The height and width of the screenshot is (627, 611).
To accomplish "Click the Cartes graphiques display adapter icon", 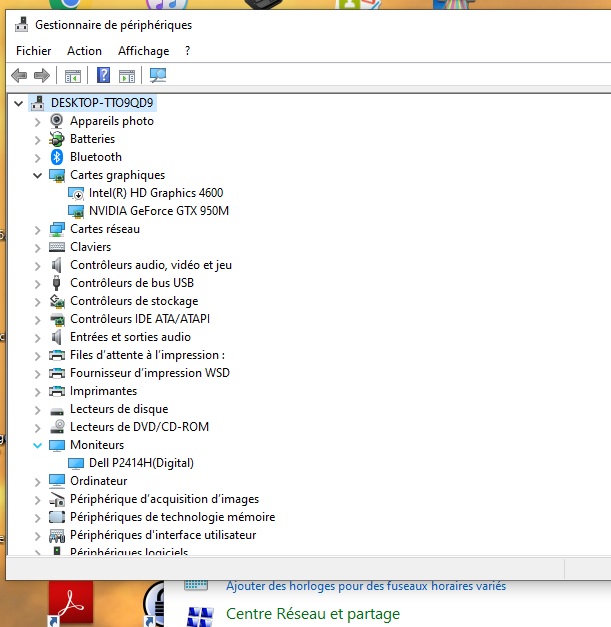I will coord(57,175).
